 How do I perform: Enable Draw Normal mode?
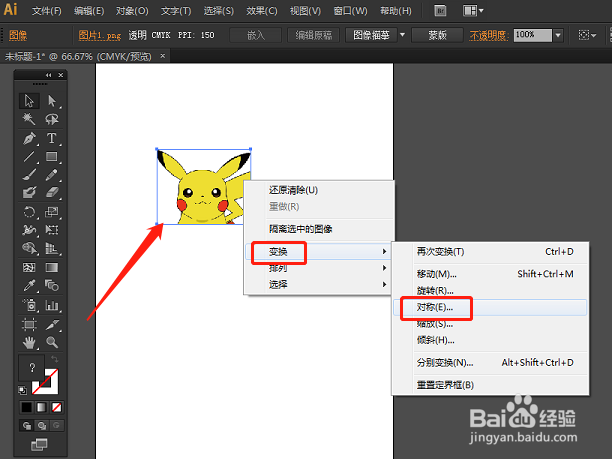[27, 425]
